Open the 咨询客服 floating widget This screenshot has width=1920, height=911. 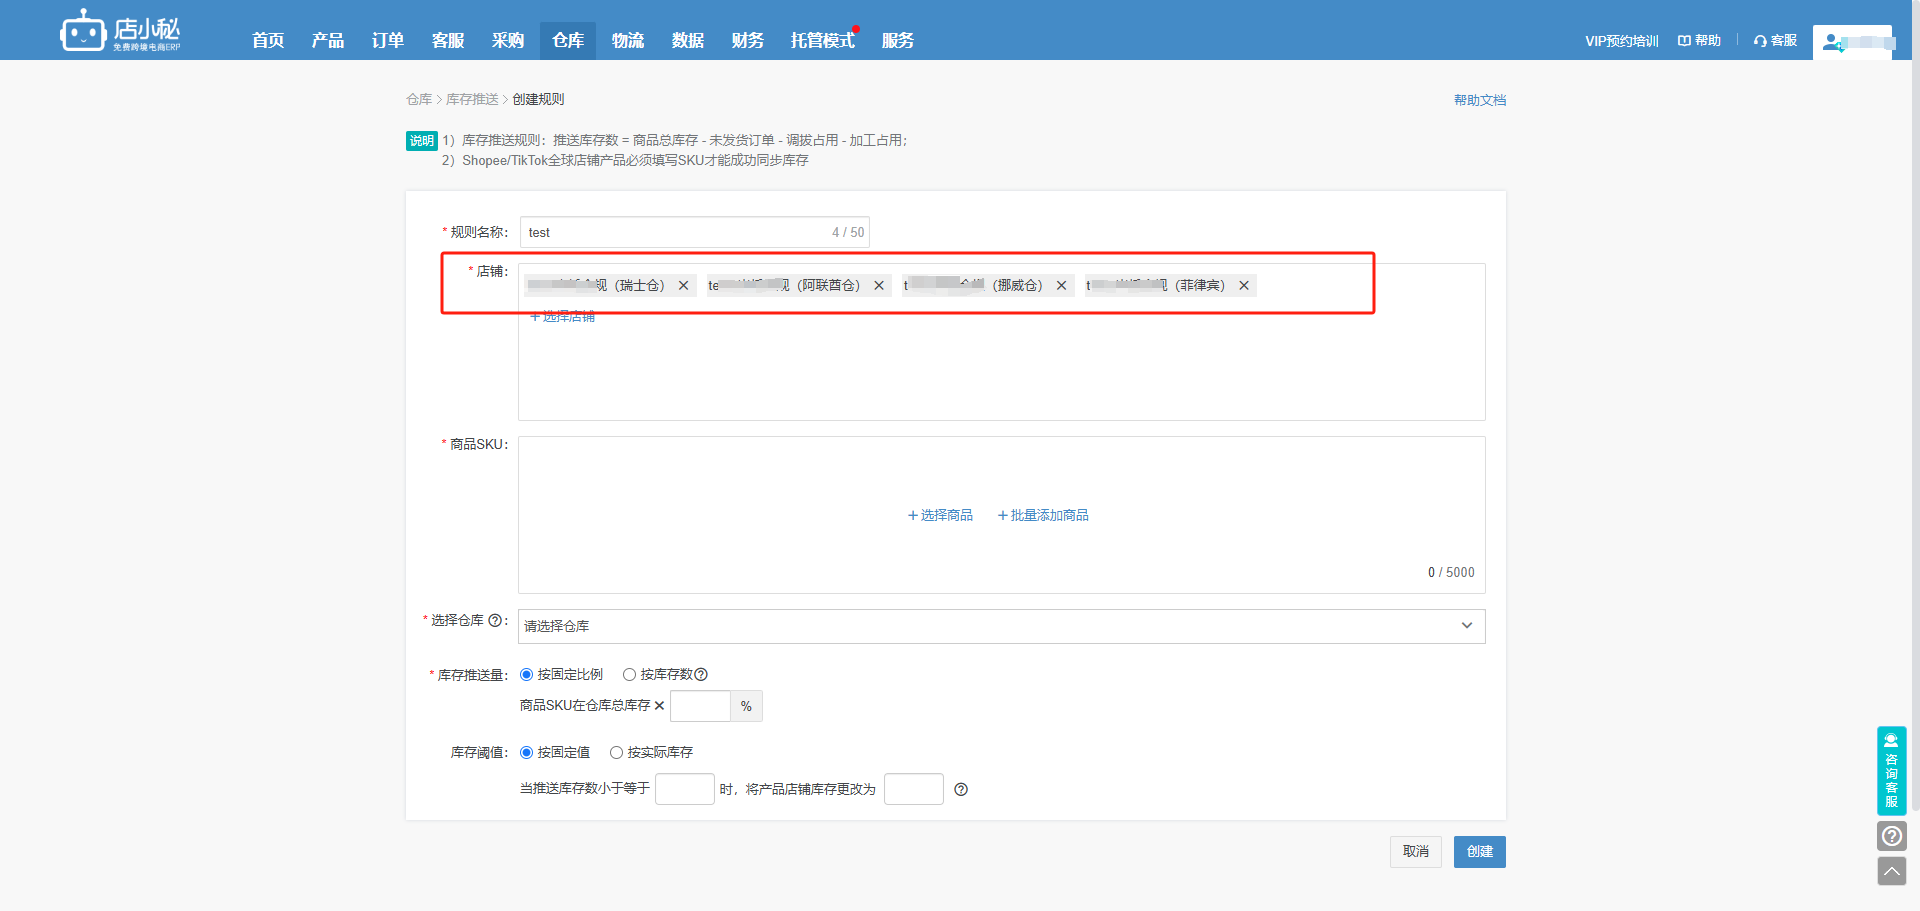1891,771
